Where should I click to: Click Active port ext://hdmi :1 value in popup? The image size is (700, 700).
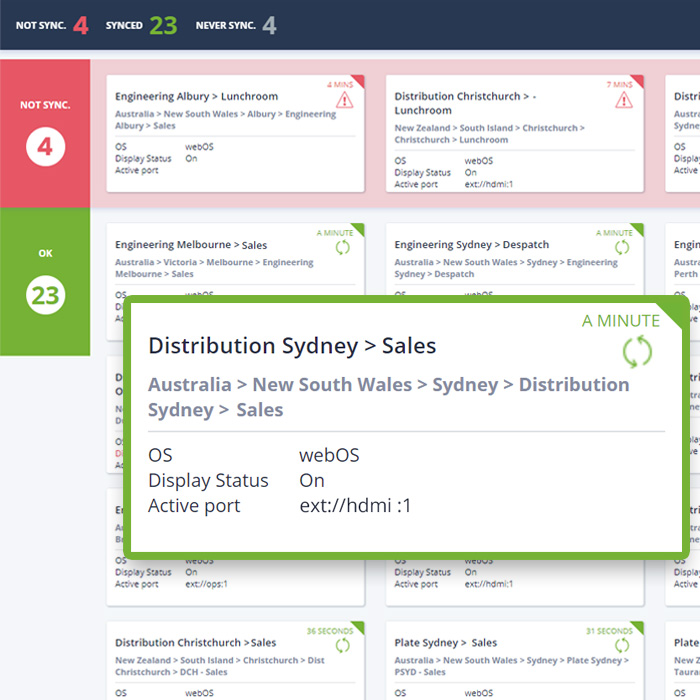pyautogui.click(x=355, y=506)
